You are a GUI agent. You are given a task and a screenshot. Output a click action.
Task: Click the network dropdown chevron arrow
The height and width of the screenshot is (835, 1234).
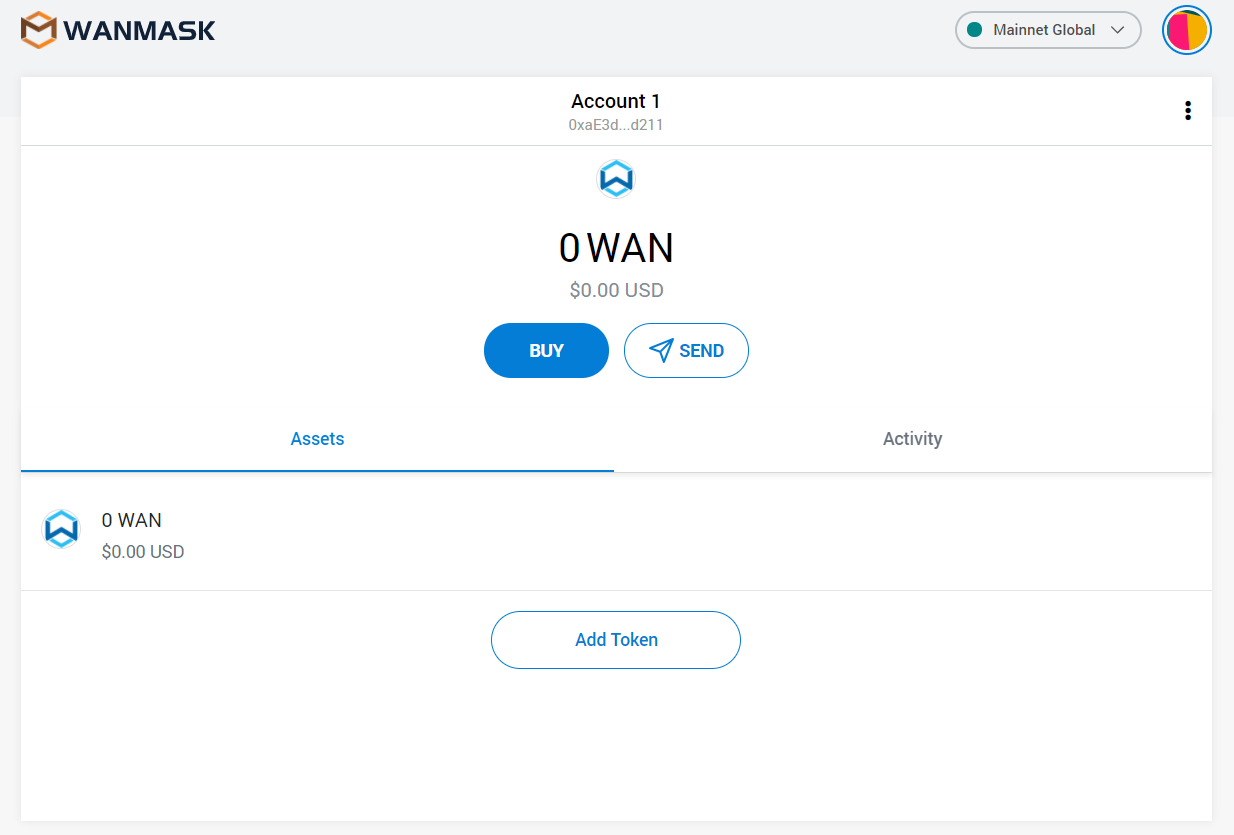(x=1118, y=30)
